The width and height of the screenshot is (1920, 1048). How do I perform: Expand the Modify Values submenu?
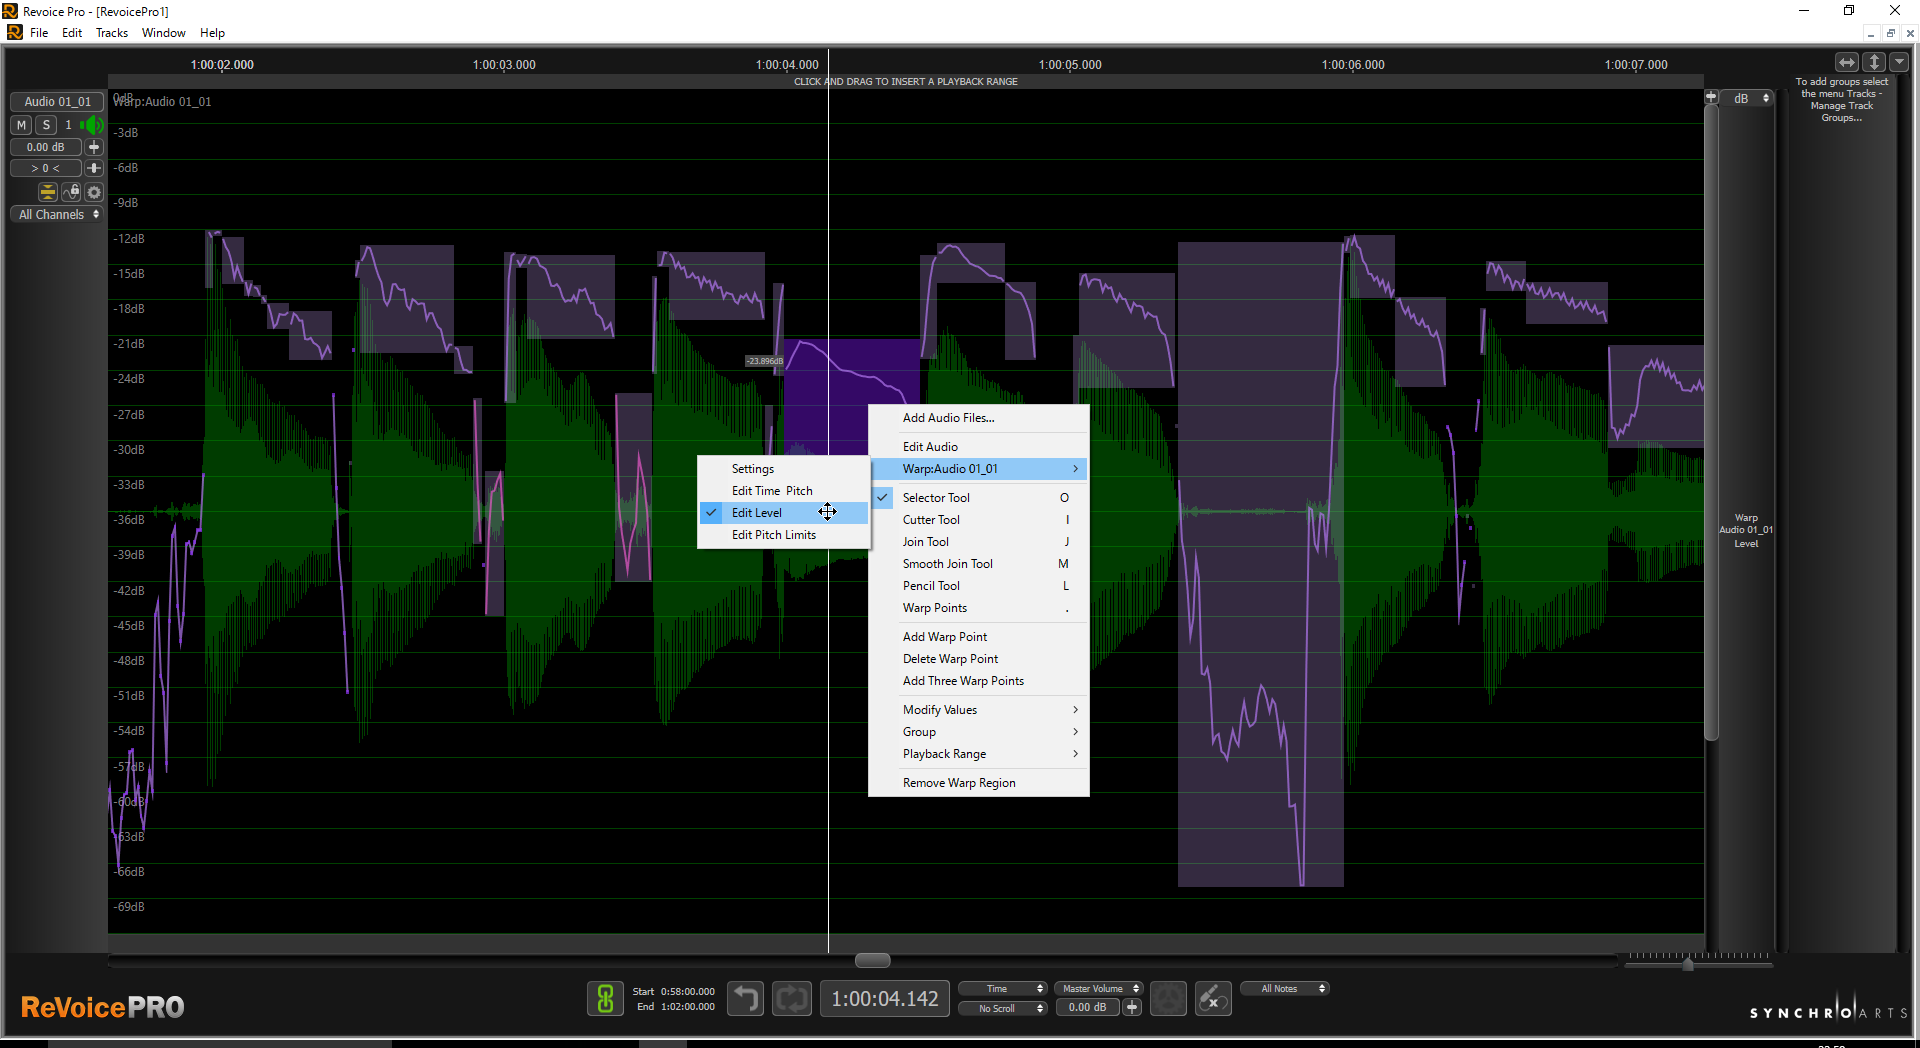pyautogui.click(x=979, y=710)
